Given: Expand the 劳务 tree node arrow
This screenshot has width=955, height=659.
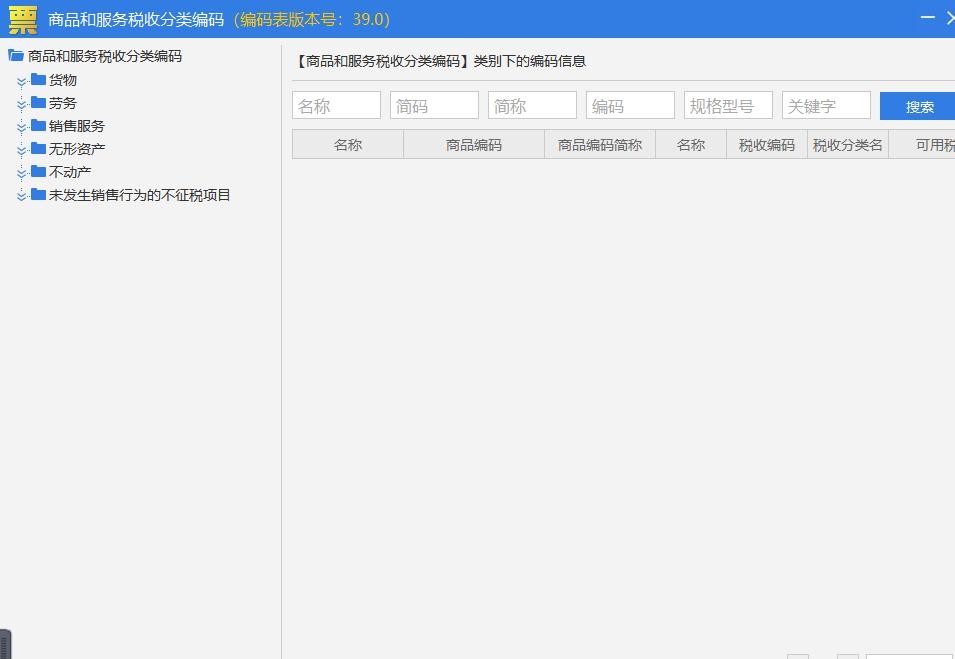Looking at the screenshot, I should point(22,104).
